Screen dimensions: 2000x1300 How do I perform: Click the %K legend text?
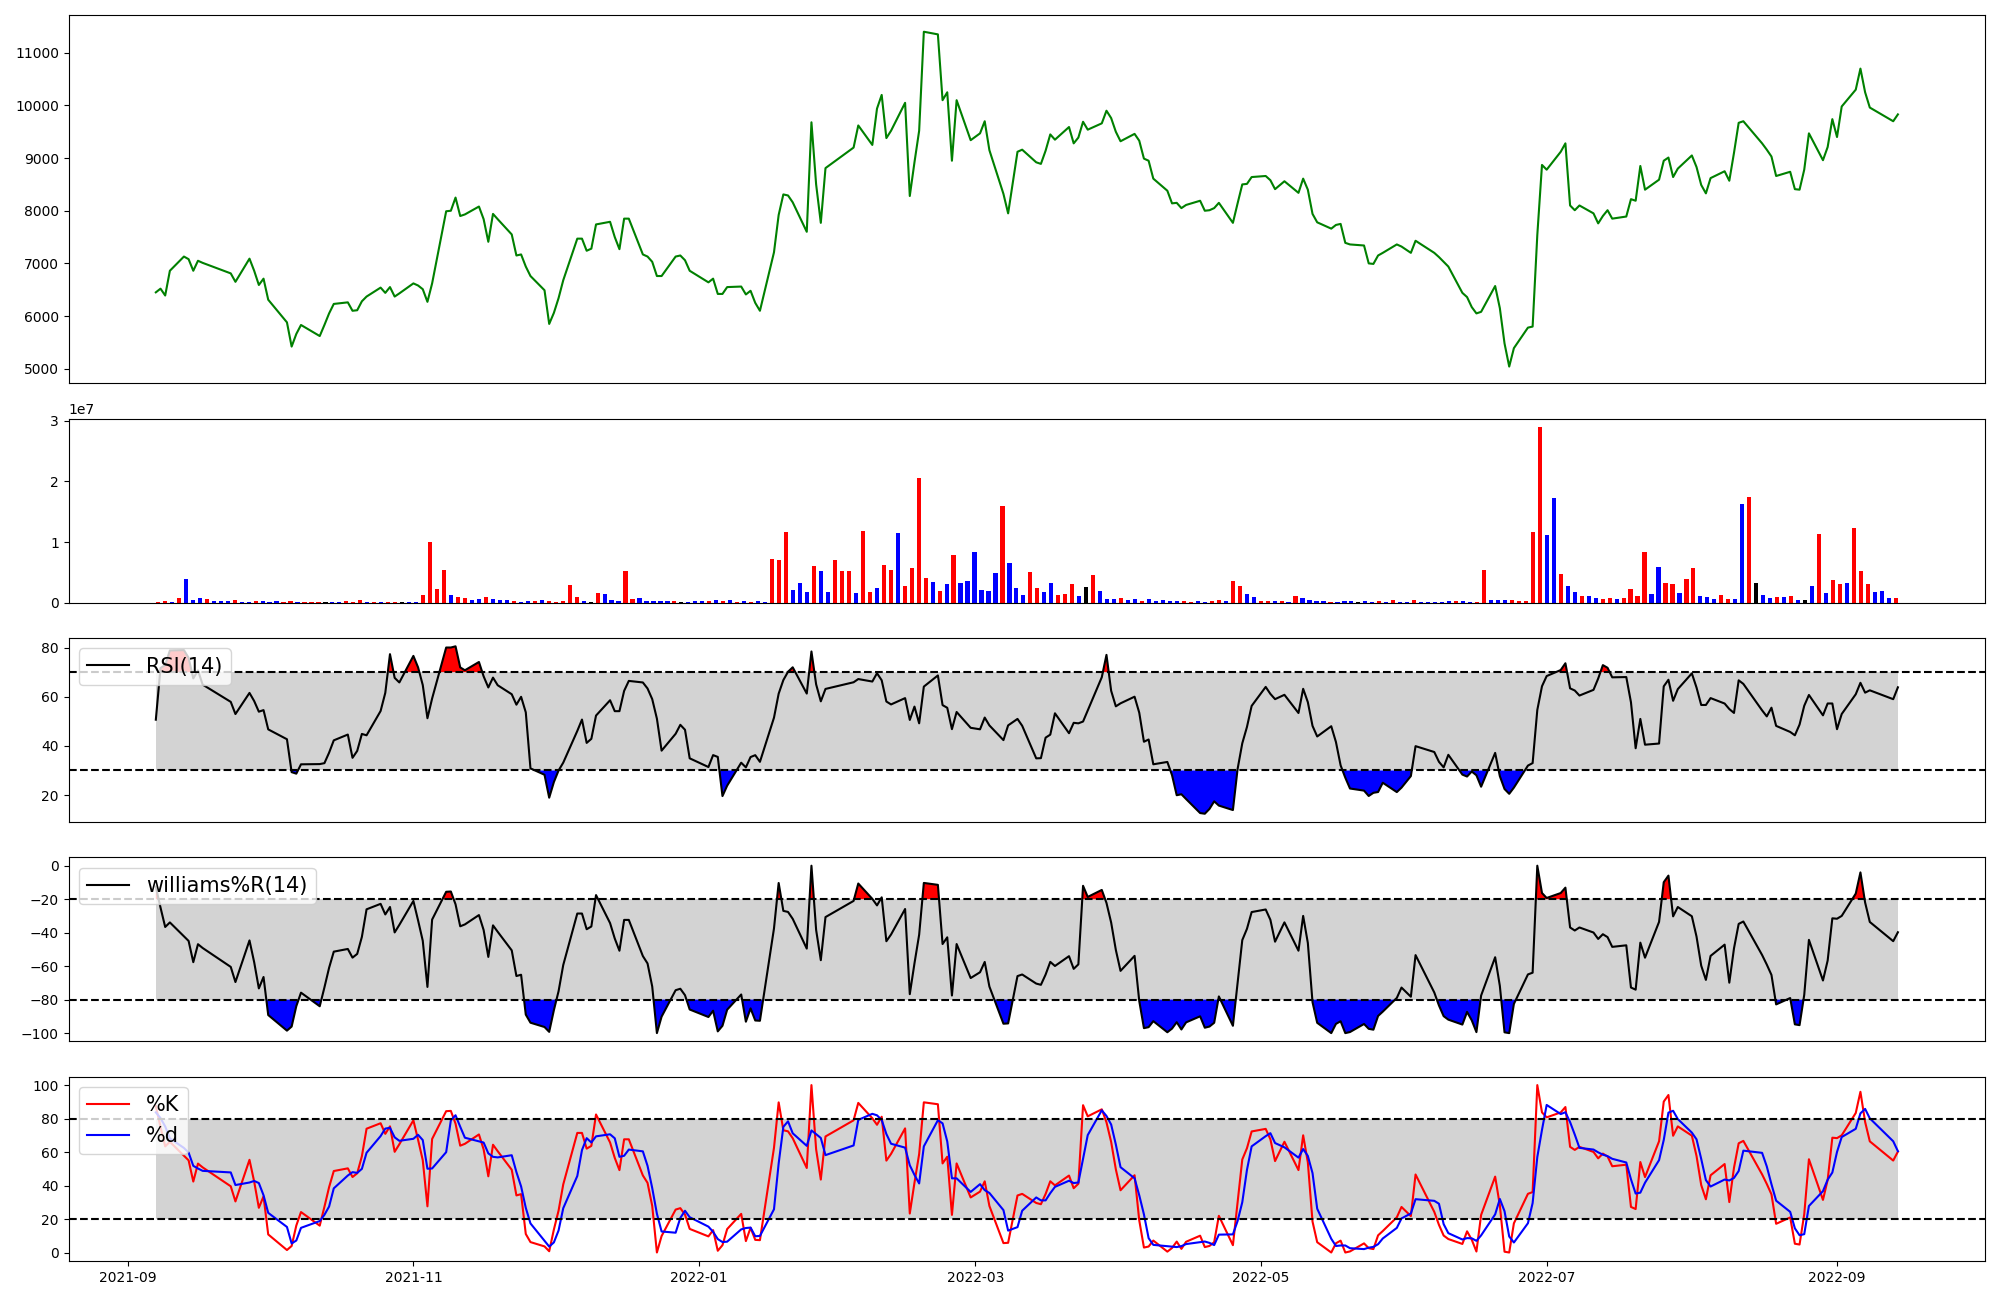[162, 1104]
